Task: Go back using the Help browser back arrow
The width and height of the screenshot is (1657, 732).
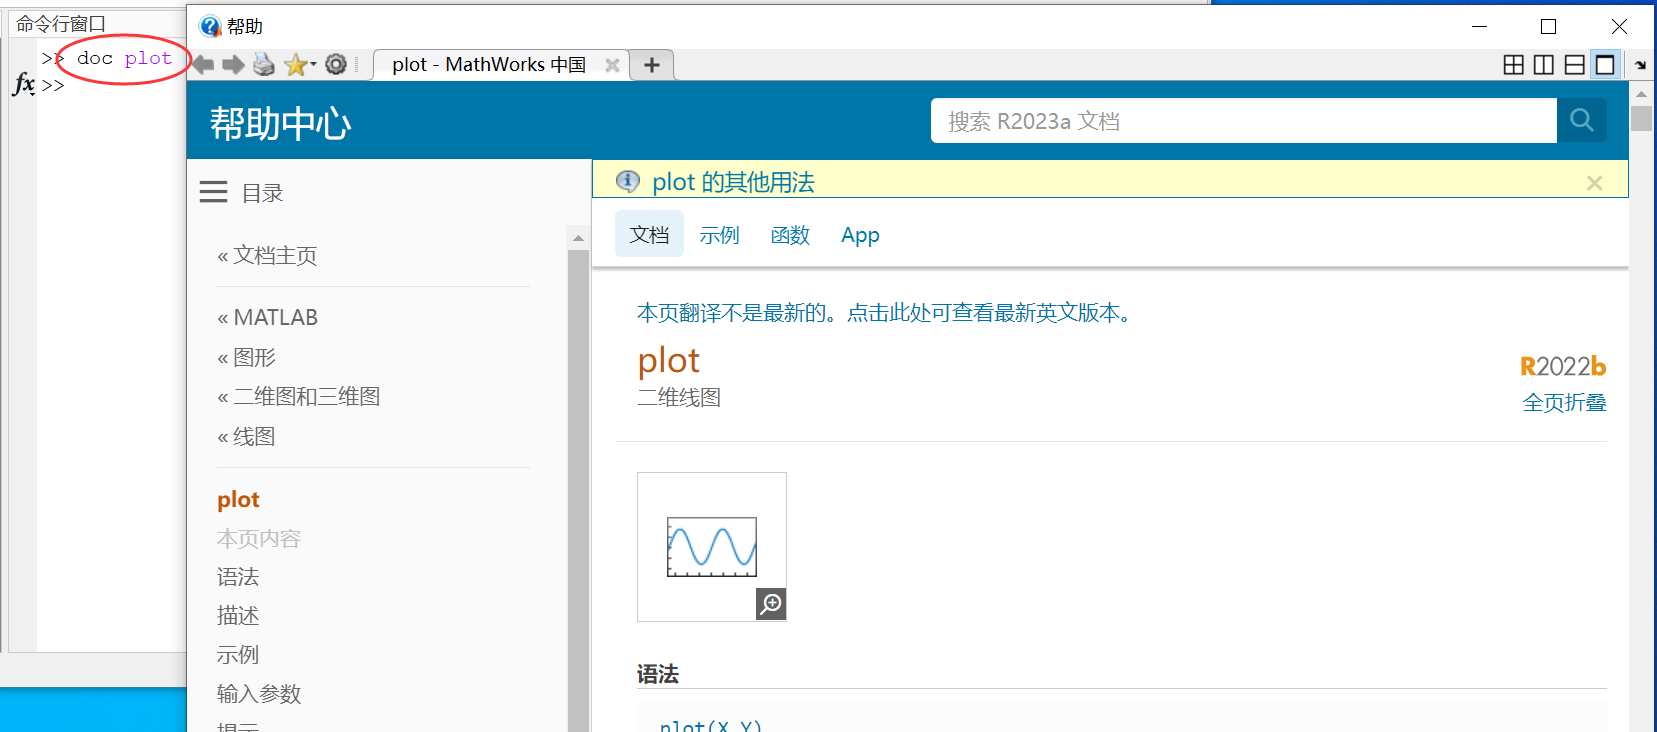Action: coord(203,65)
